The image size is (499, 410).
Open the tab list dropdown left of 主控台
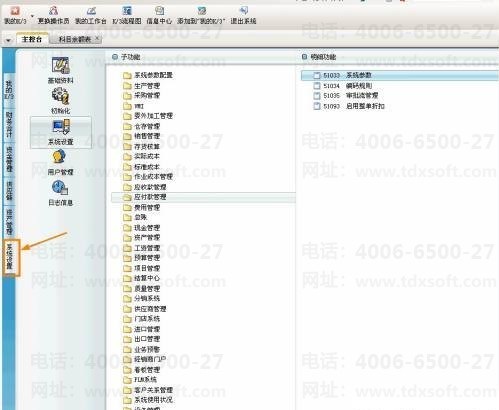[x=8, y=40]
